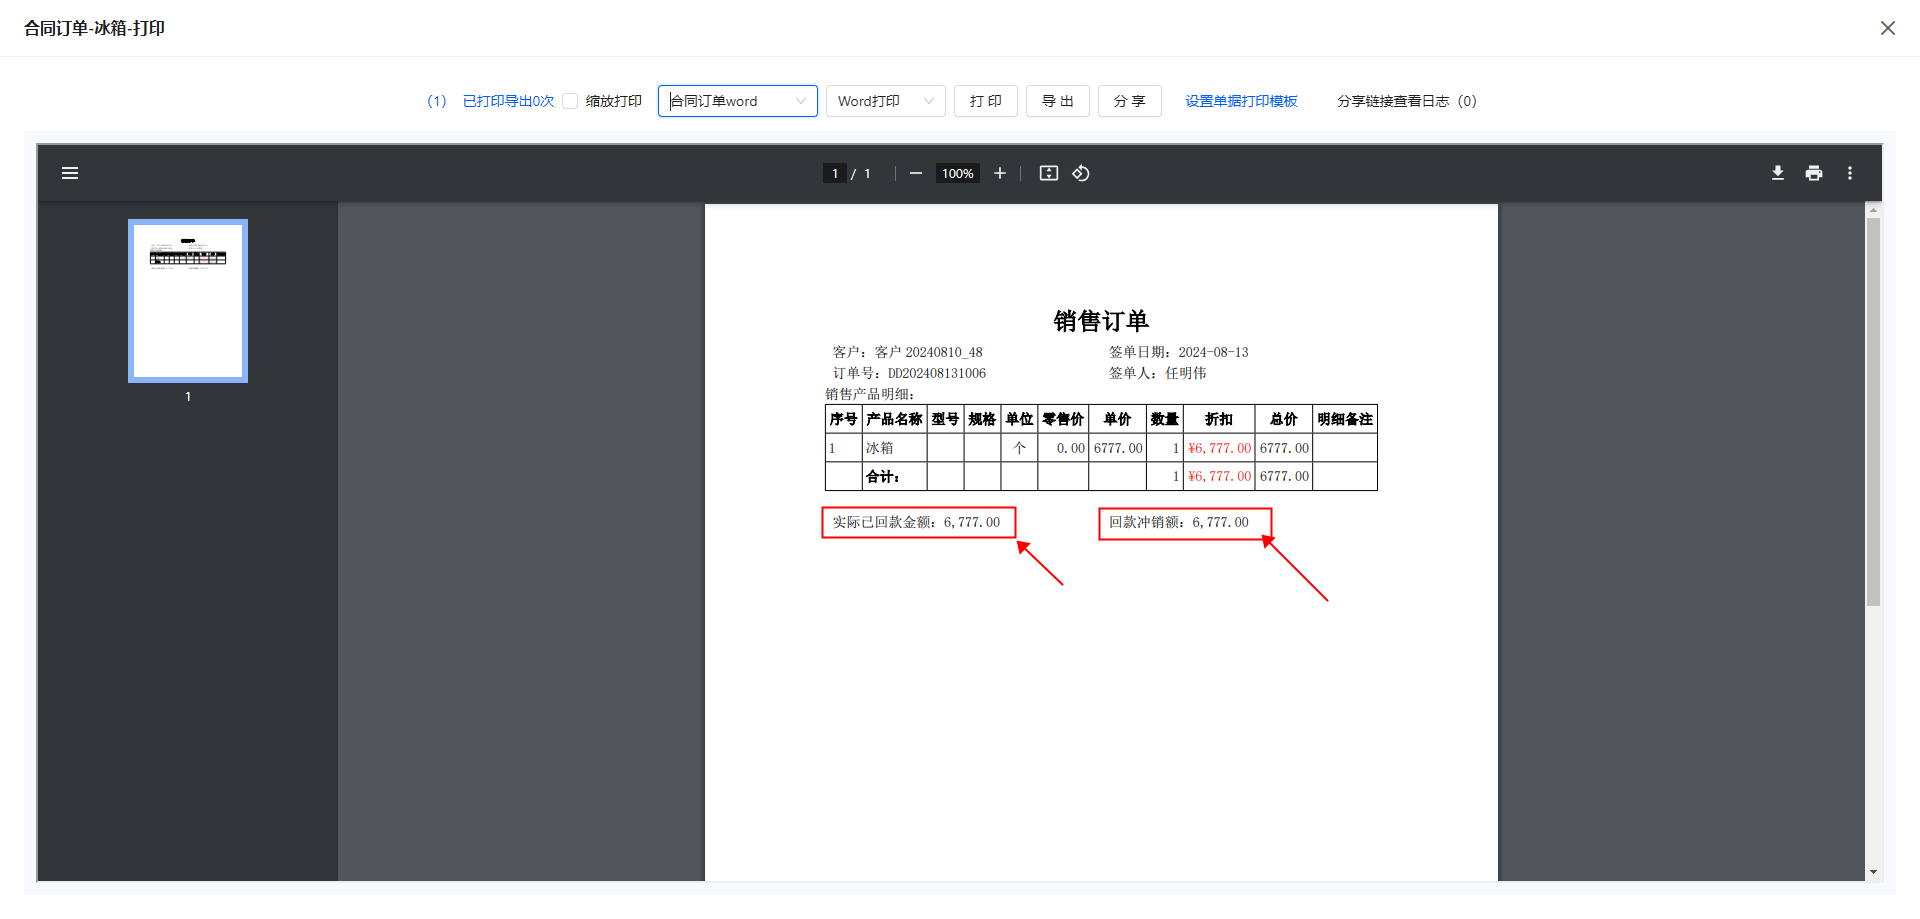This screenshot has width=1920, height=919.
Task: Click the 折扣 column header
Action: point(1219,419)
